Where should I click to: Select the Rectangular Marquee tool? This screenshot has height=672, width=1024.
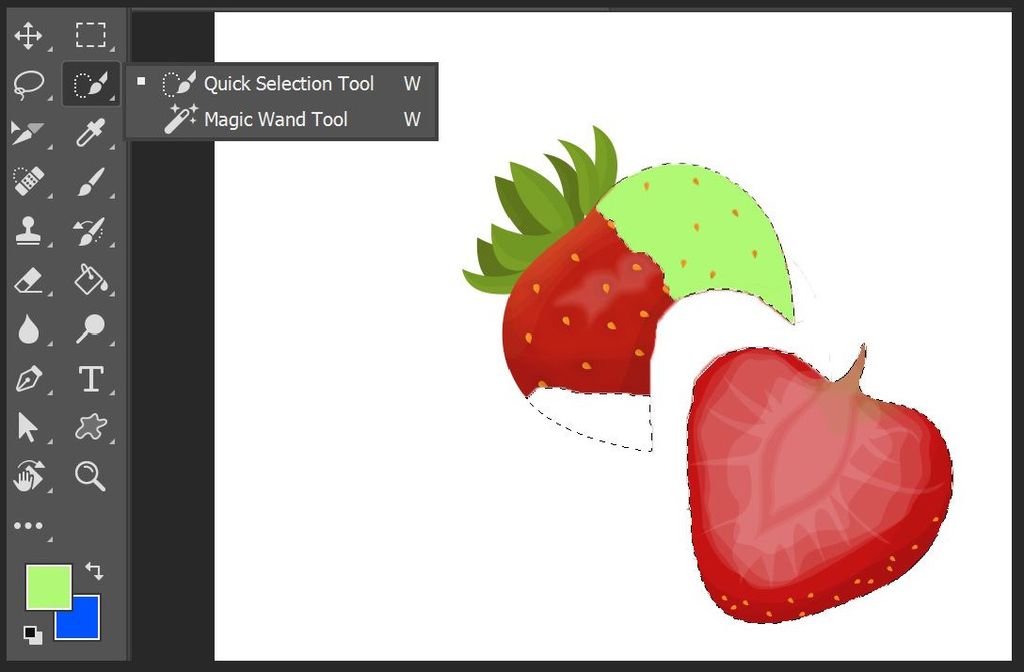click(90, 35)
